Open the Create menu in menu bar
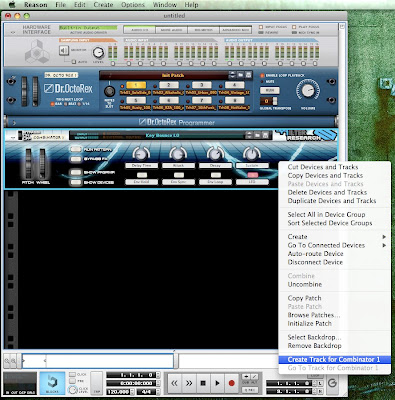 [x=103, y=5]
